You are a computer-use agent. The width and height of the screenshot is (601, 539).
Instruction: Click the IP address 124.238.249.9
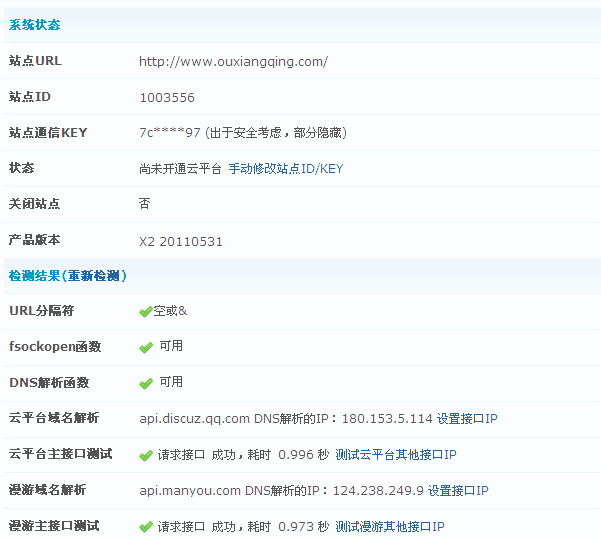[378, 491]
